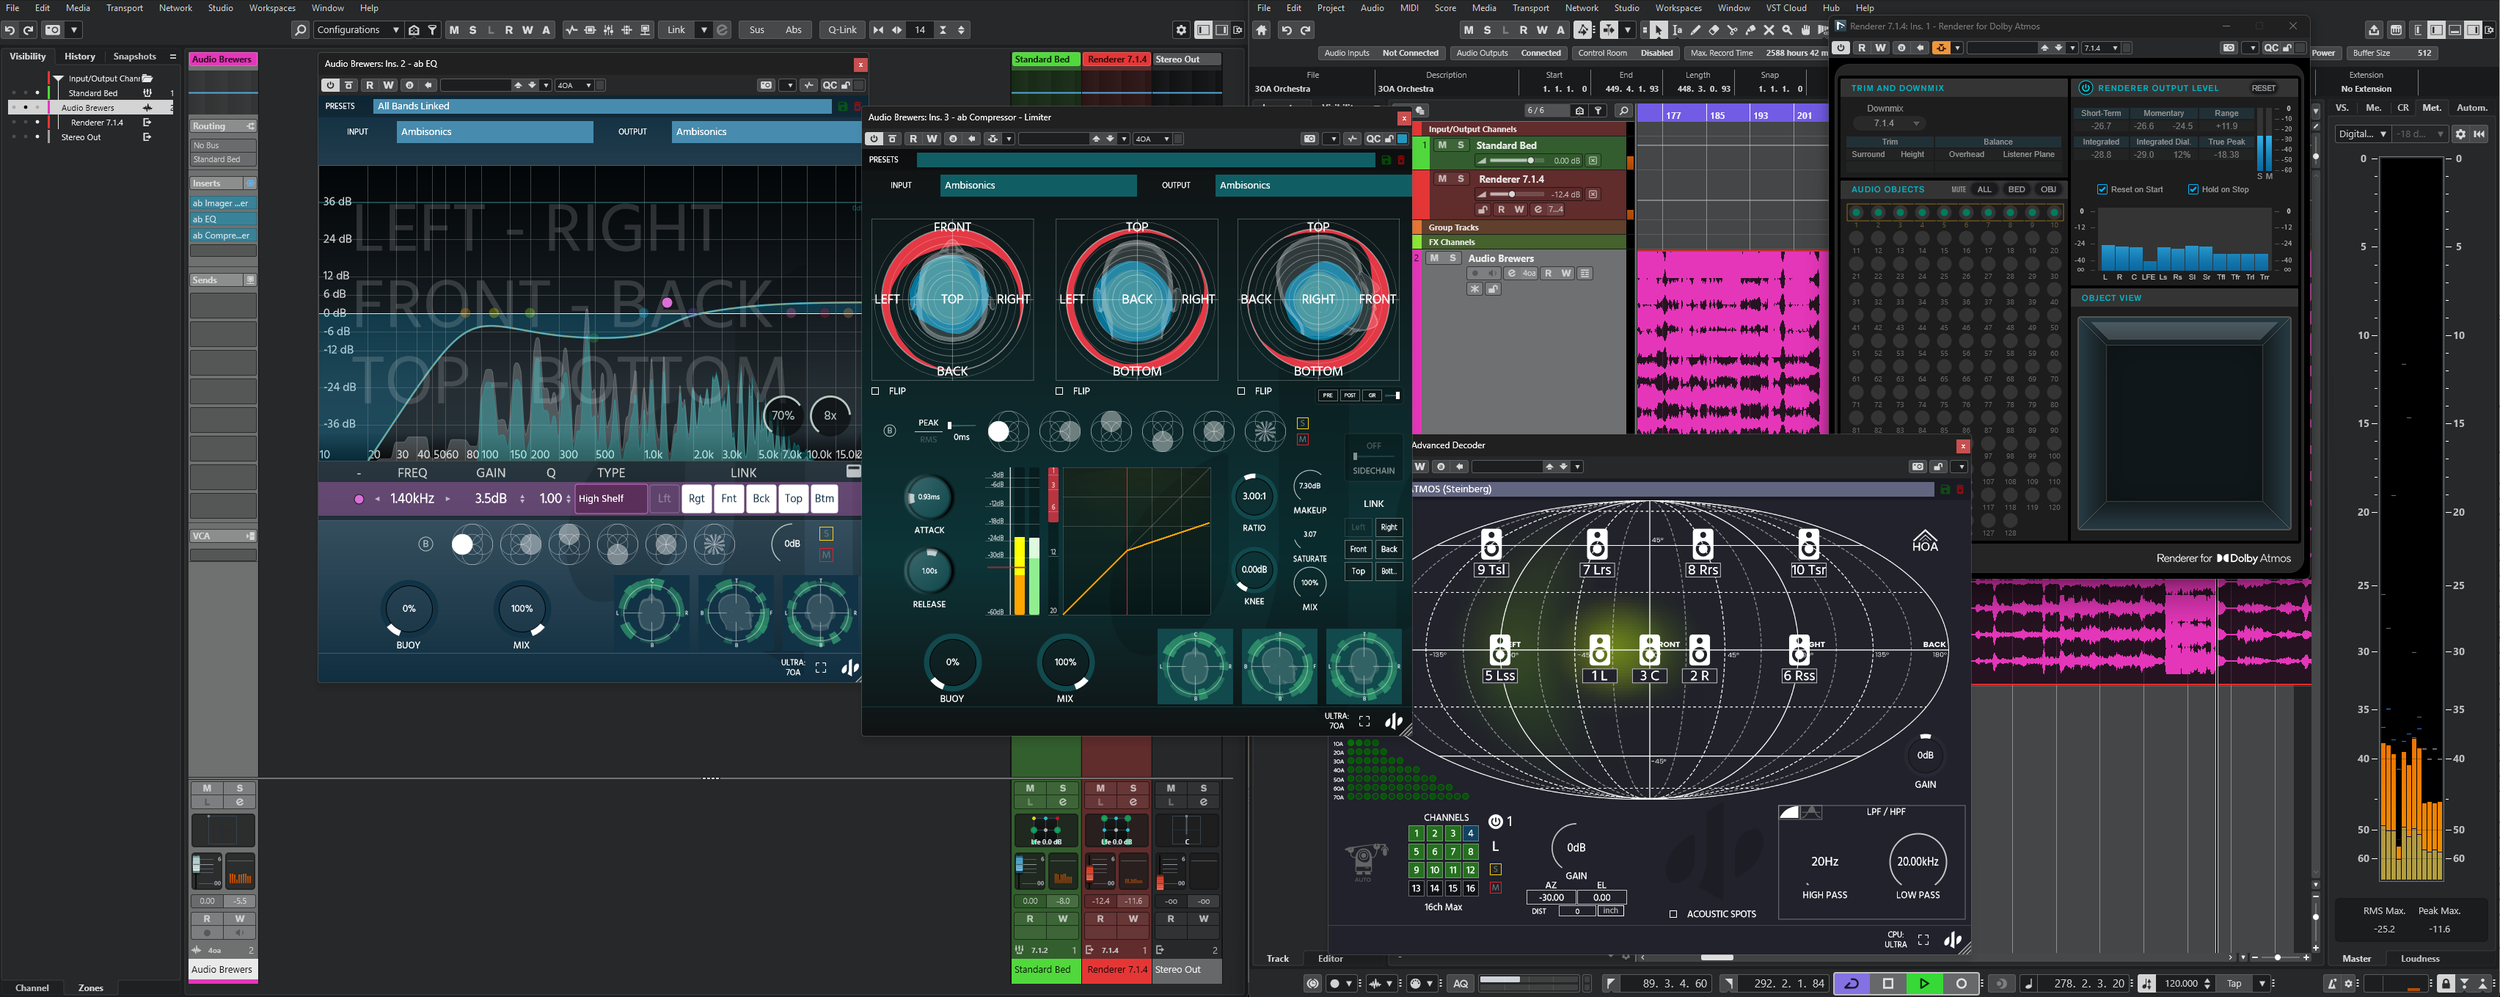Bypass the ab EQ plugin with its power button
Screen dimensions: 2500x997
click(x=330, y=85)
